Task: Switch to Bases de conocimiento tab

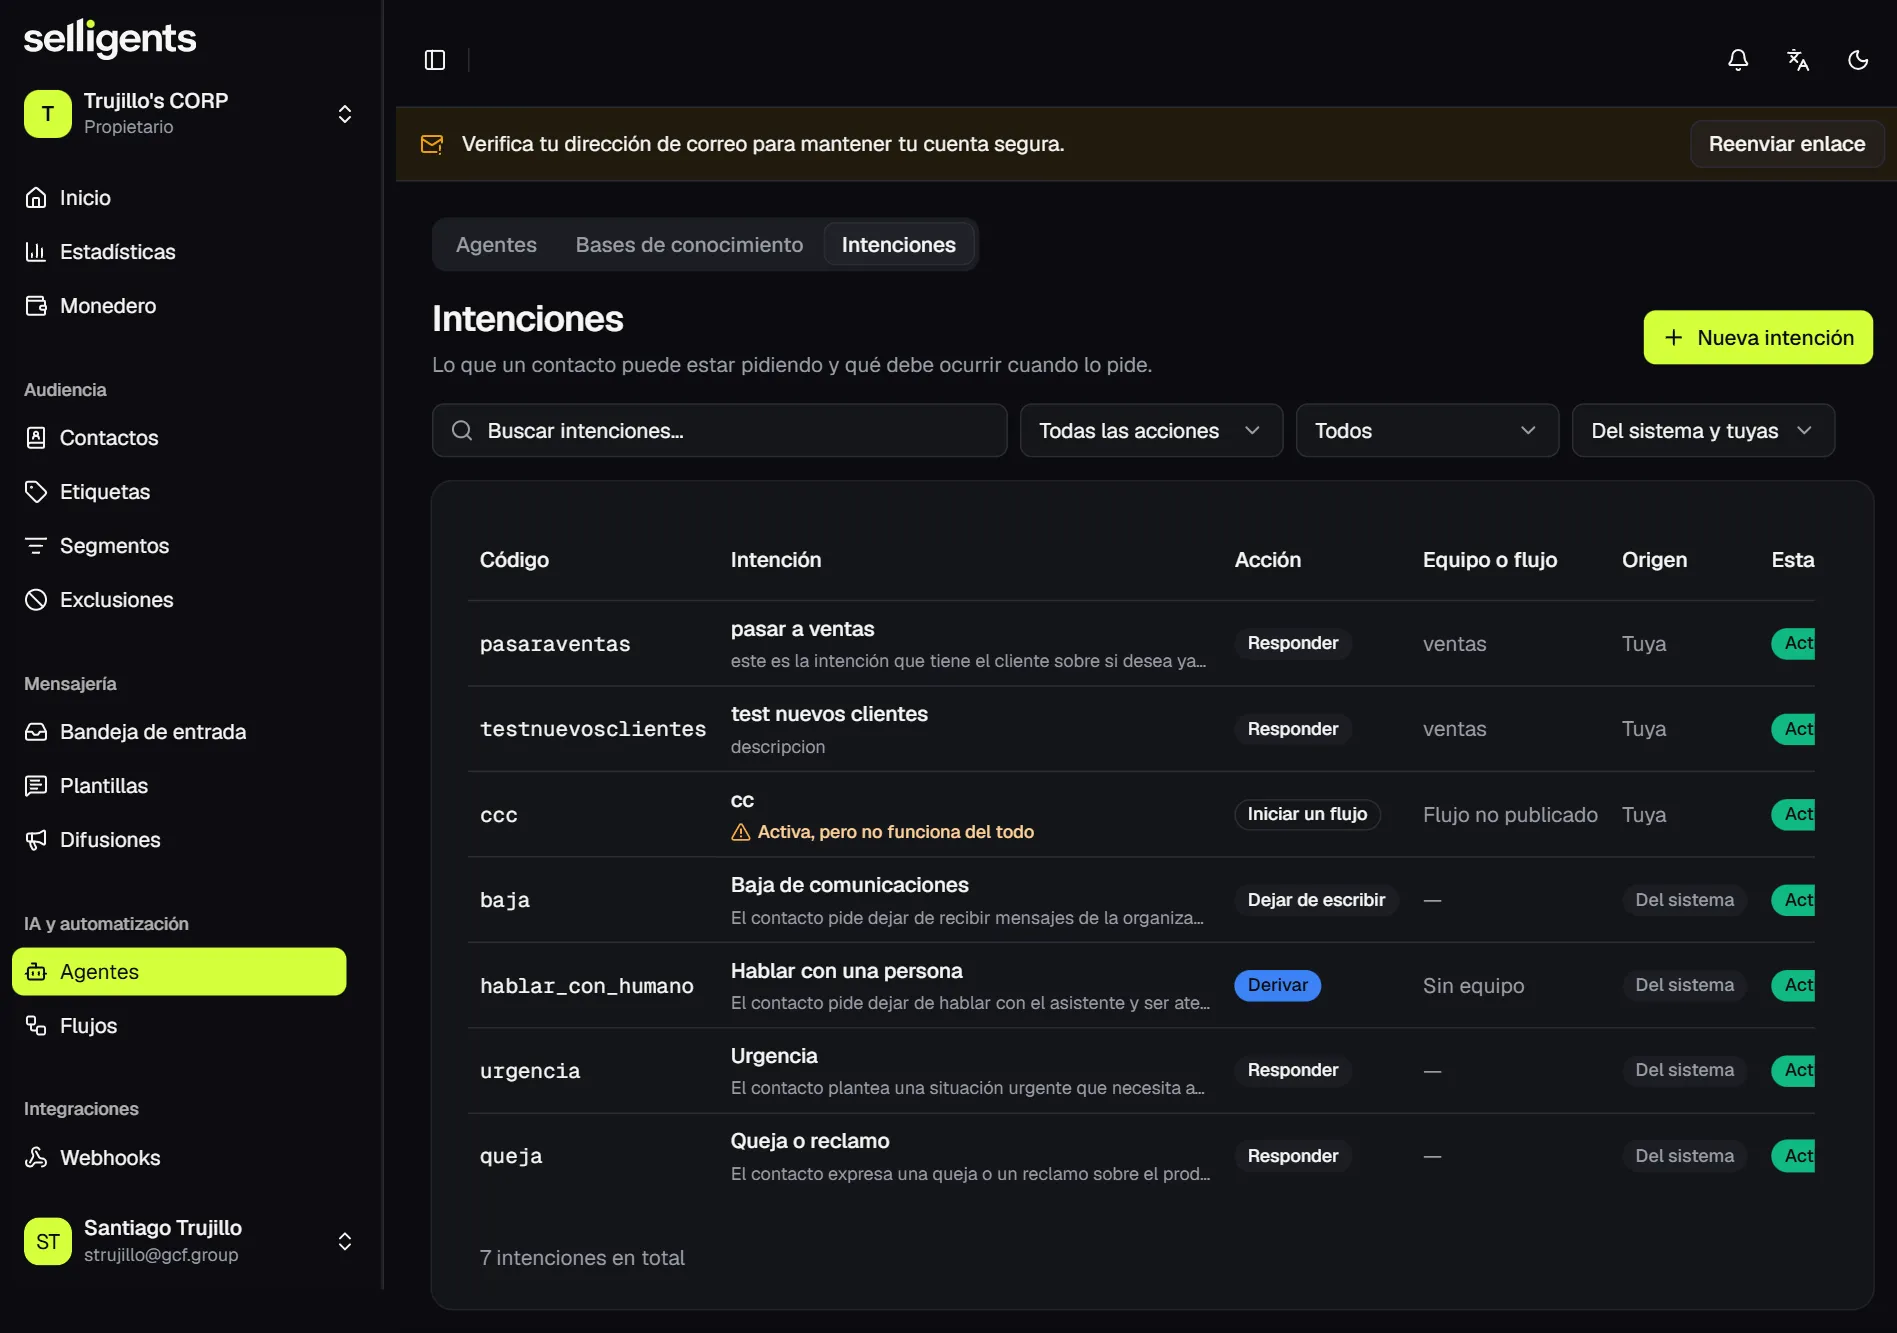Action: [x=689, y=245]
